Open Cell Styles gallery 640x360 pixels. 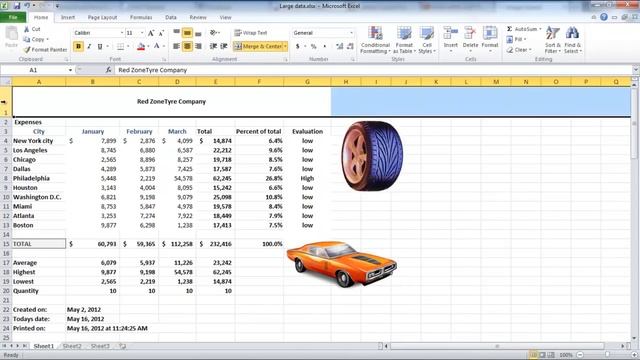pos(427,40)
